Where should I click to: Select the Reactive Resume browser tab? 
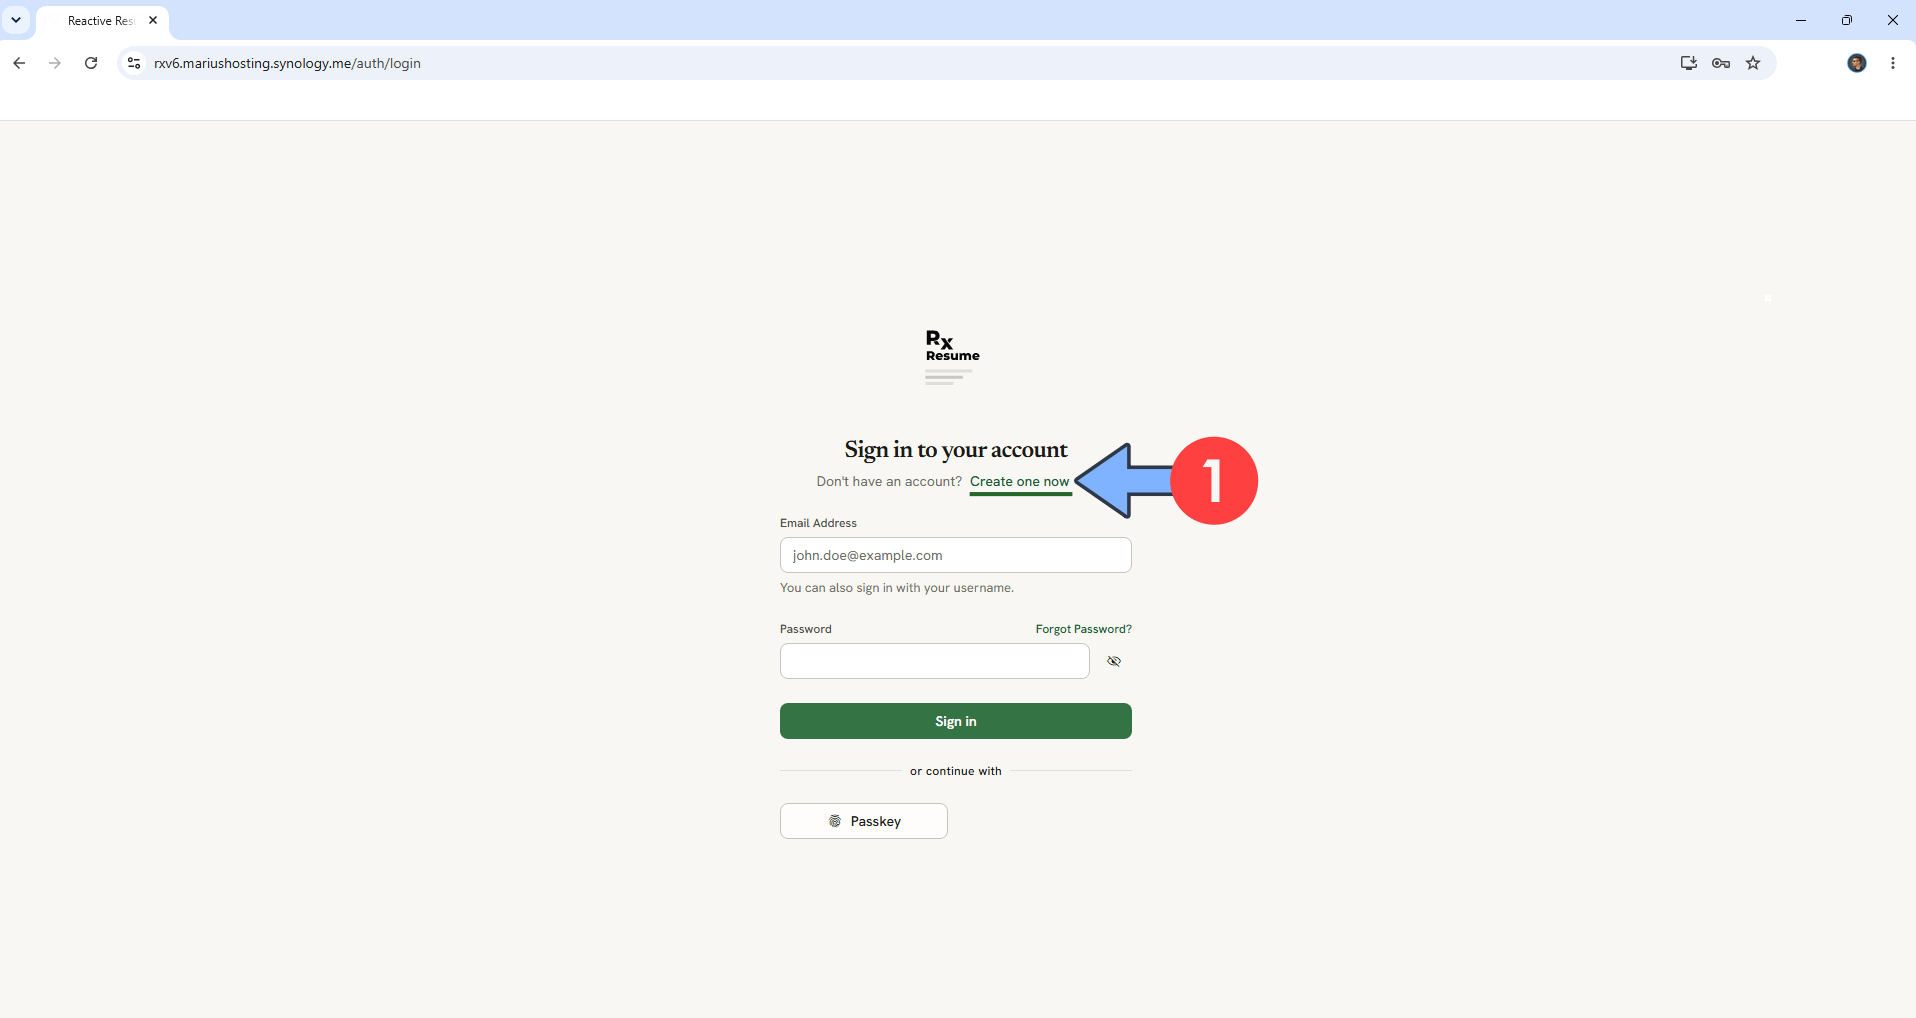[x=102, y=21]
